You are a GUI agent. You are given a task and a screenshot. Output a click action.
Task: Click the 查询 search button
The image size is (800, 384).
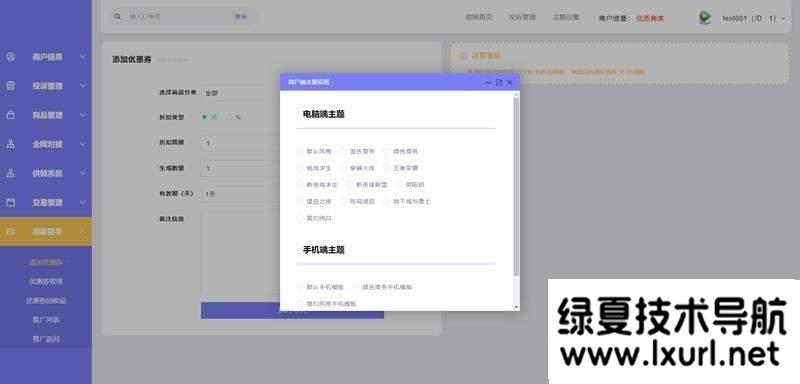[x=240, y=17]
